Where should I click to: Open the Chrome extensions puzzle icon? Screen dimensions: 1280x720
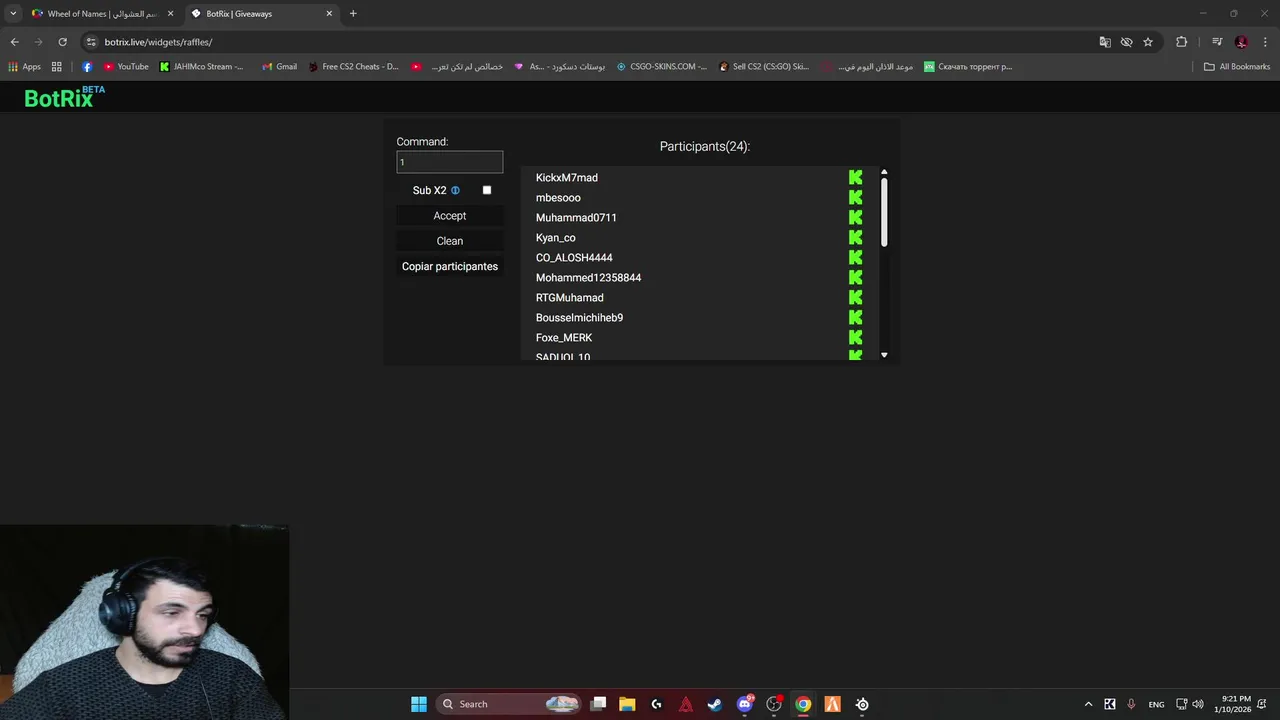[x=1181, y=42]
